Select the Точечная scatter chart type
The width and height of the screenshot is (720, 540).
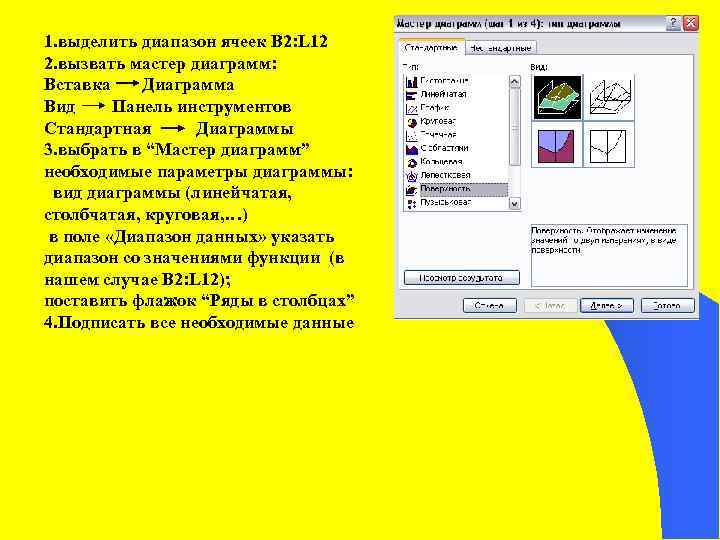432,135
